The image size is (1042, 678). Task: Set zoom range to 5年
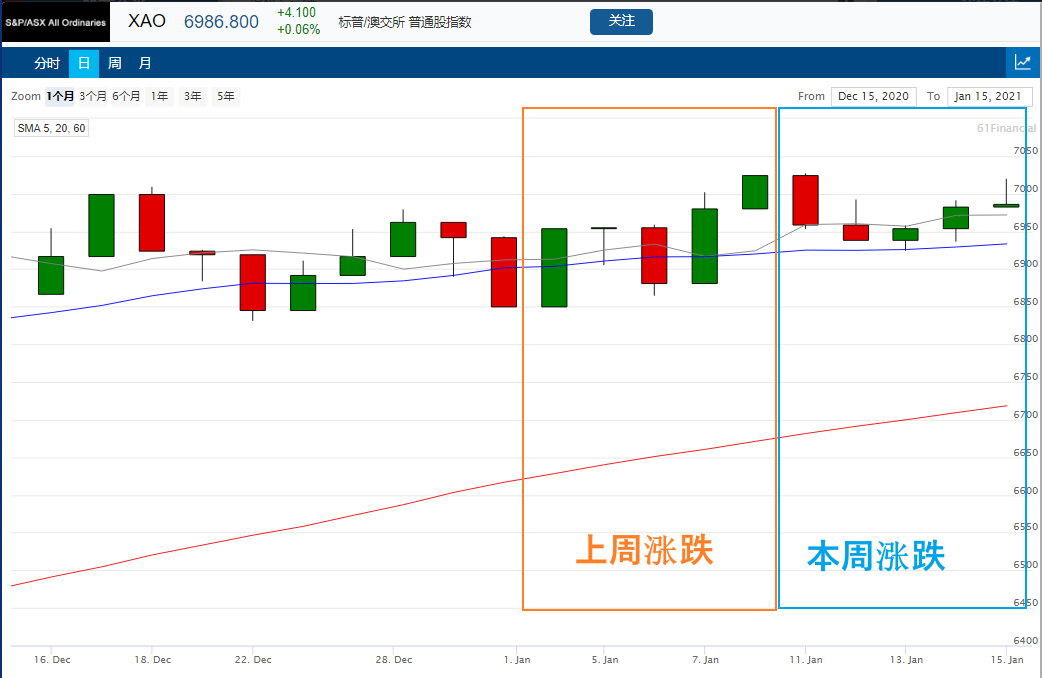226,96
